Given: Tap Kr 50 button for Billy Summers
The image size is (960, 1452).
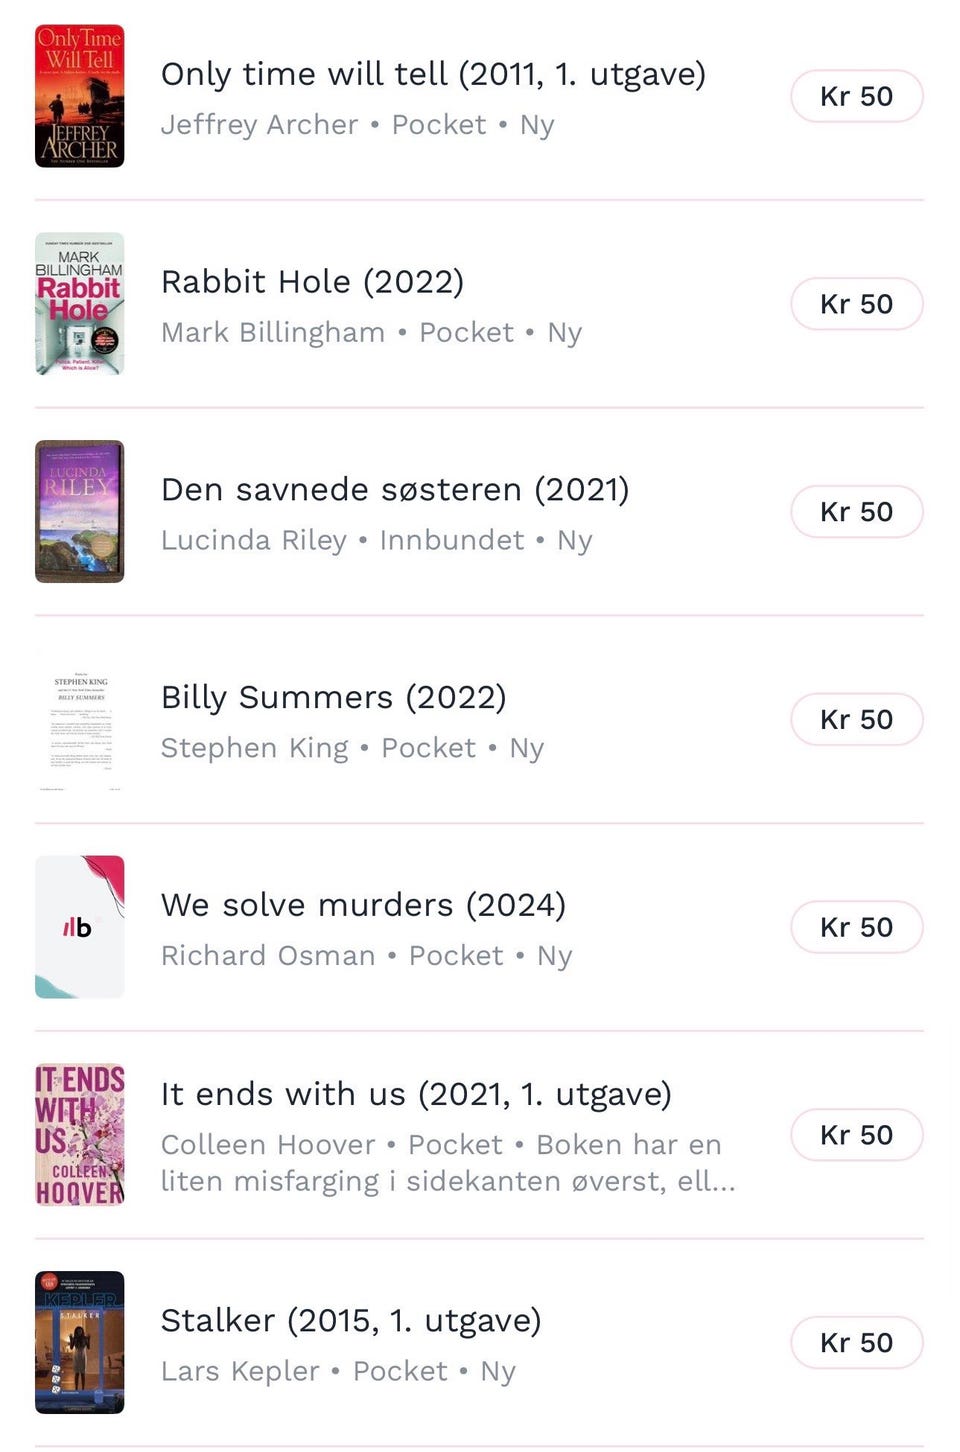Looking at the screenshot, I should (857, 719).
